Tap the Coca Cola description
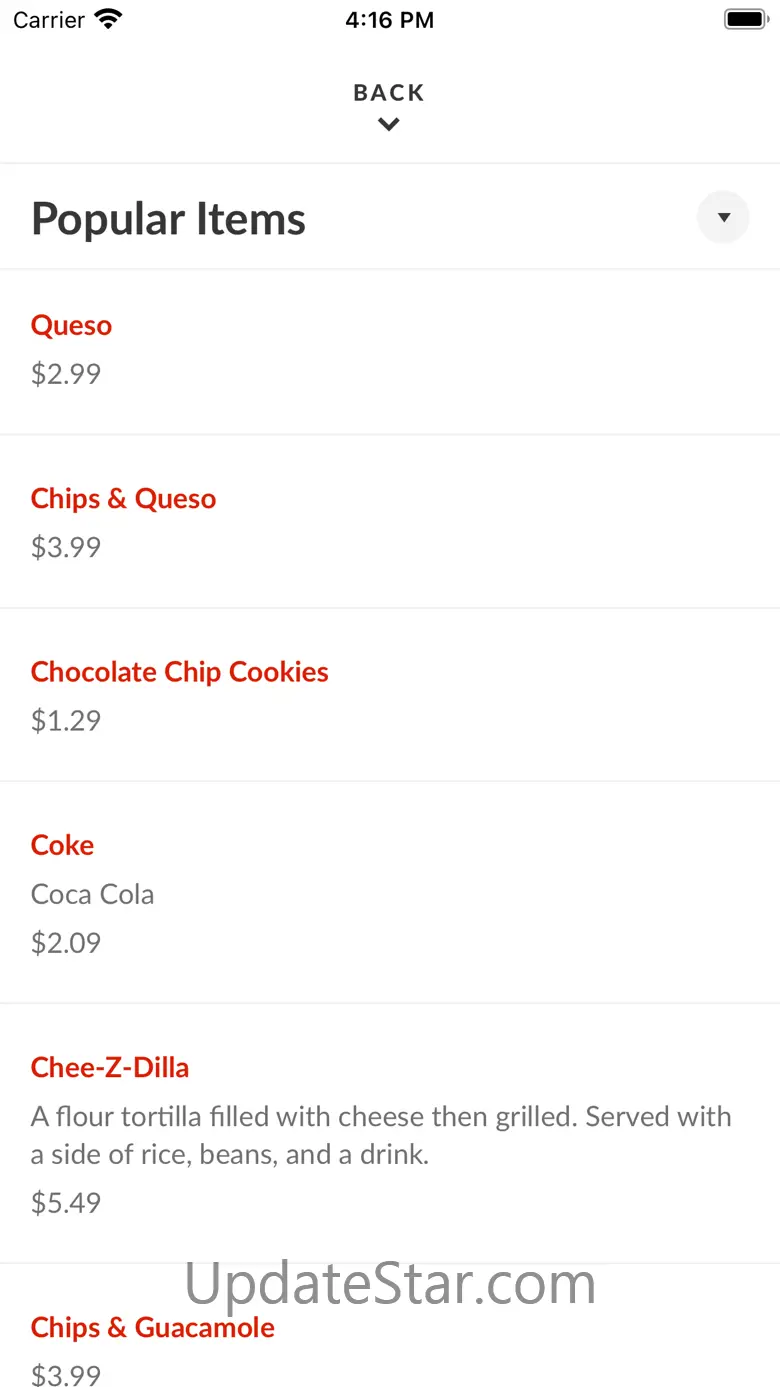Viewport: 780px width, 1387px height. 92,894
